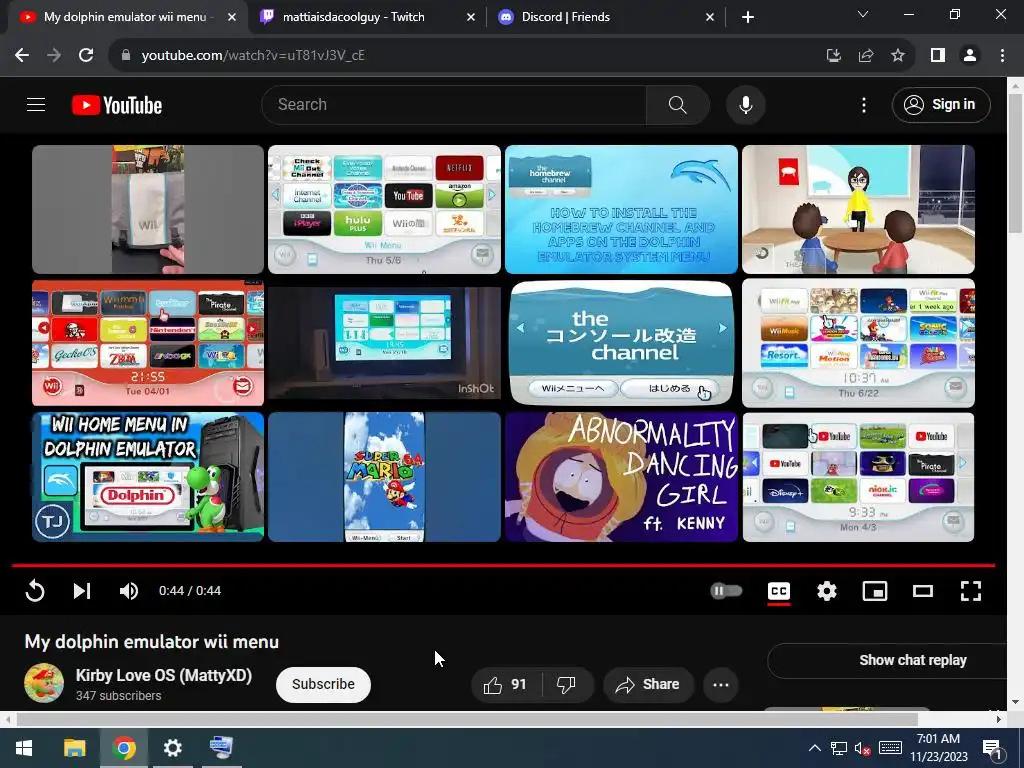The height and width of the screenshot is (768, 1024).
Task: Click the video progress bar
Action: [503, 565]
